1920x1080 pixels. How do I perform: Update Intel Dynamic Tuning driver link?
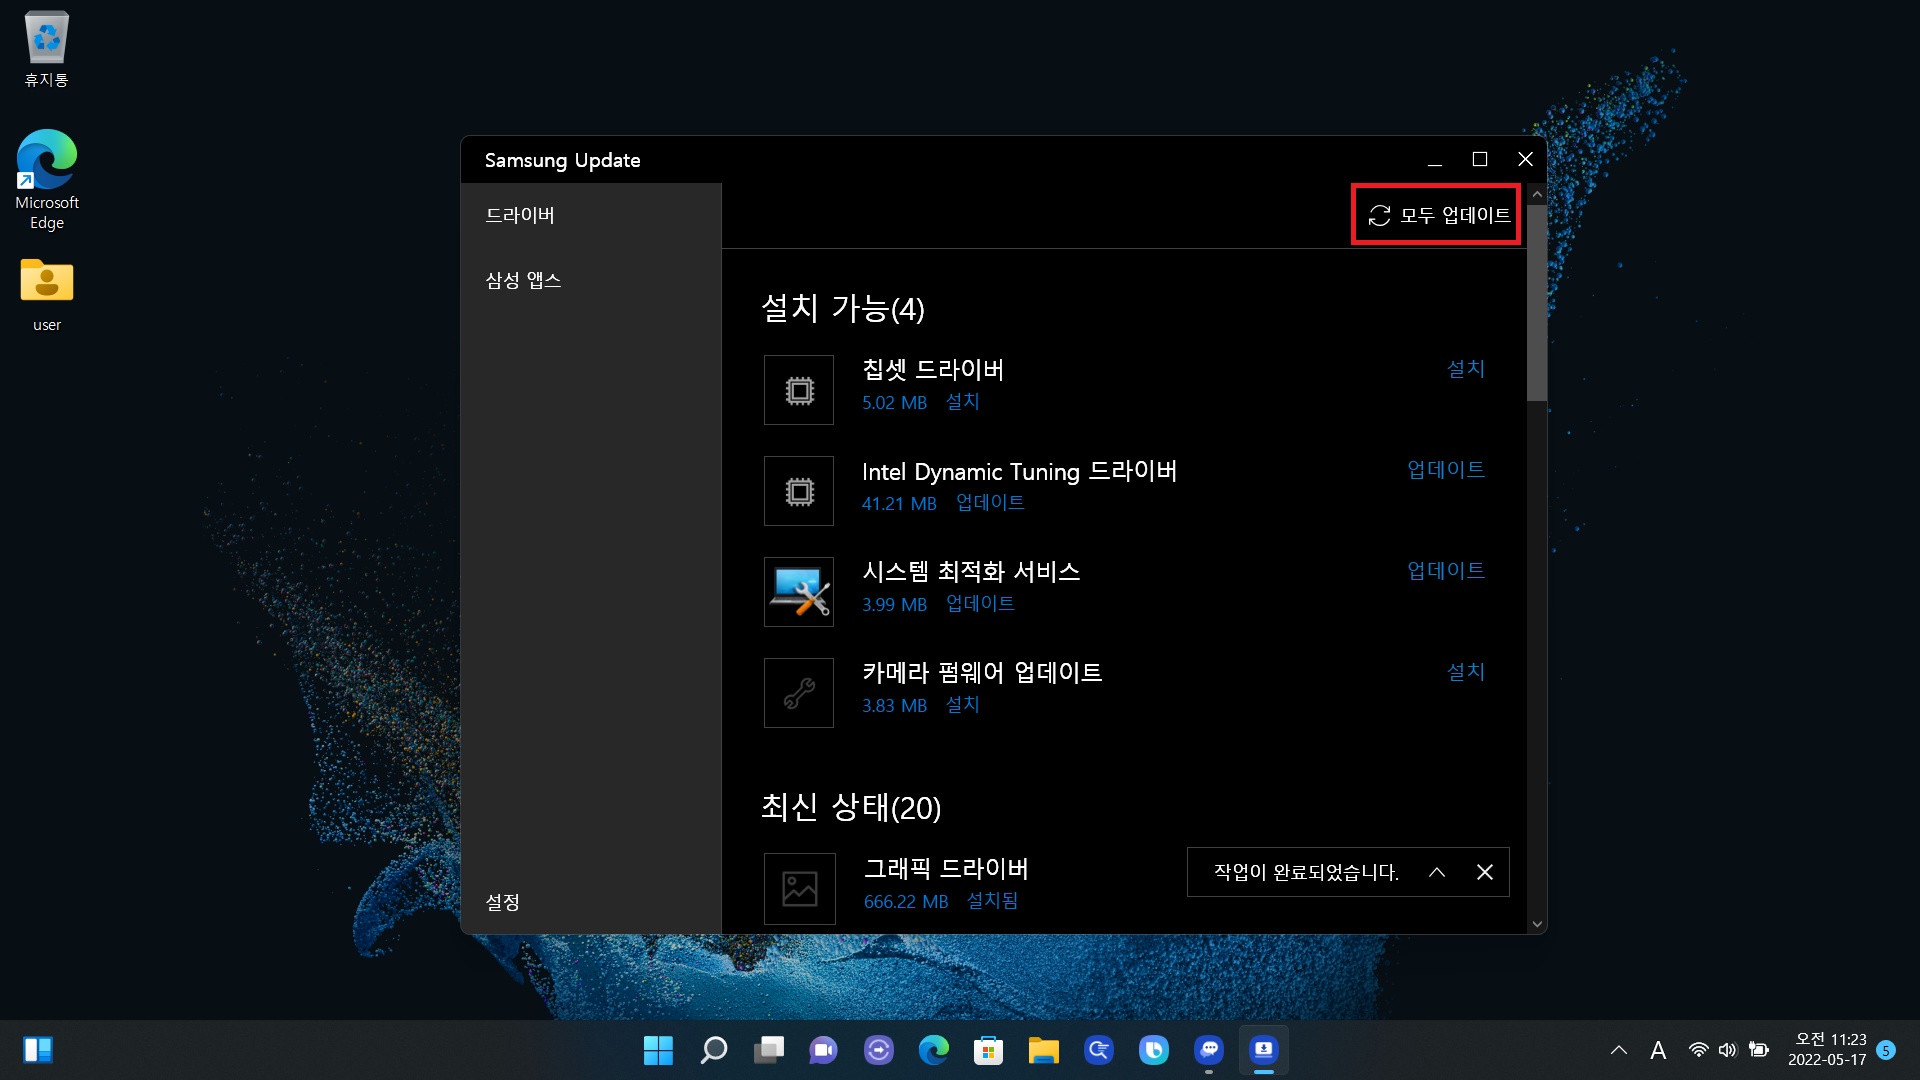tap(1445, 470)
